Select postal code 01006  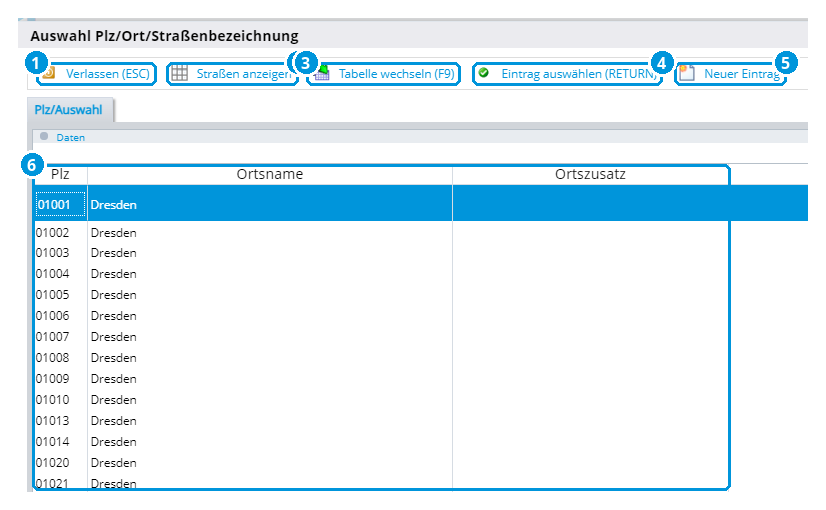[x=53, y=316]
